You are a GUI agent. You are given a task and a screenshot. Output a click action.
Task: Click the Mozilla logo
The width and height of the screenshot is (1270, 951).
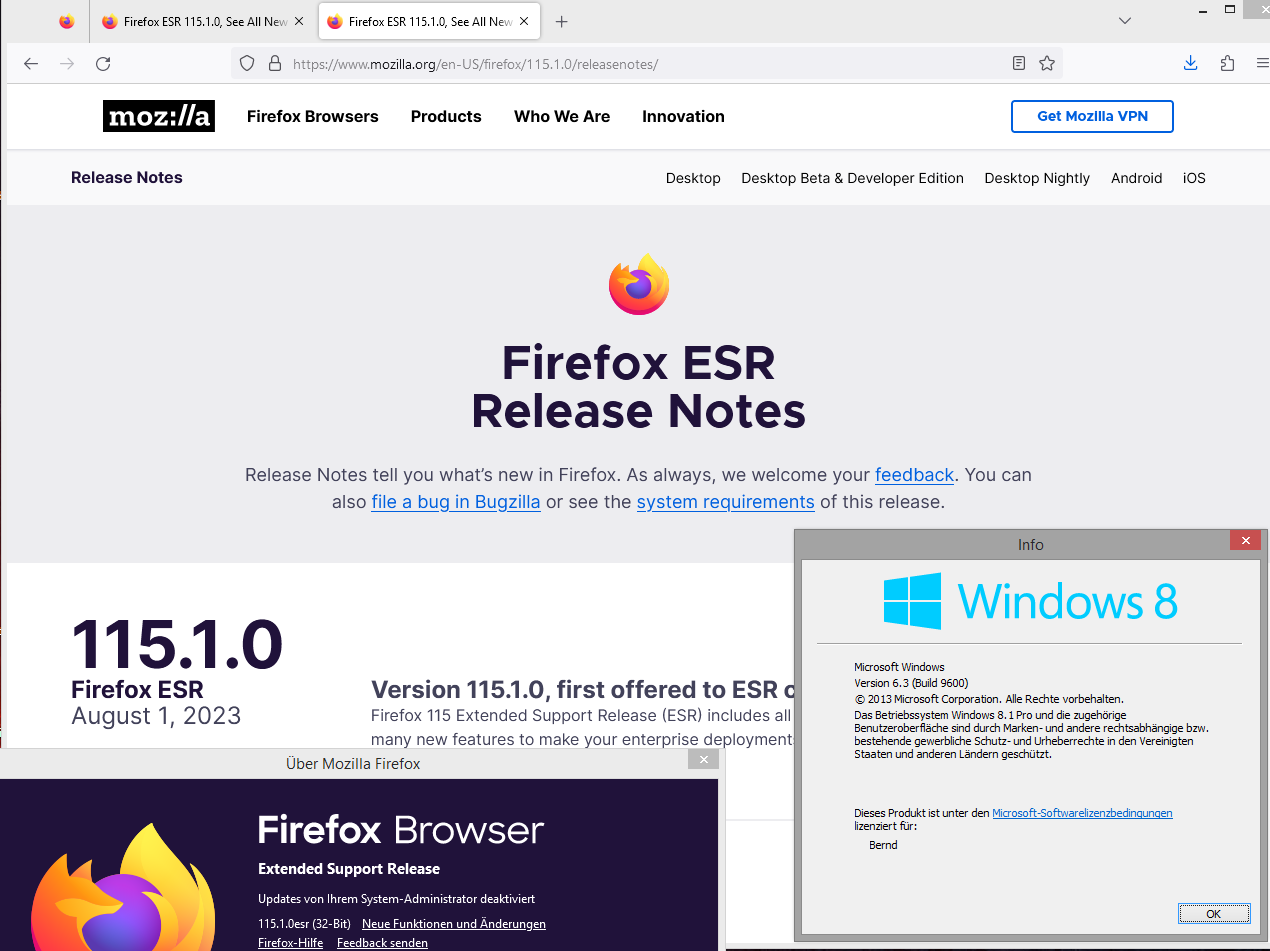[159, 116]
